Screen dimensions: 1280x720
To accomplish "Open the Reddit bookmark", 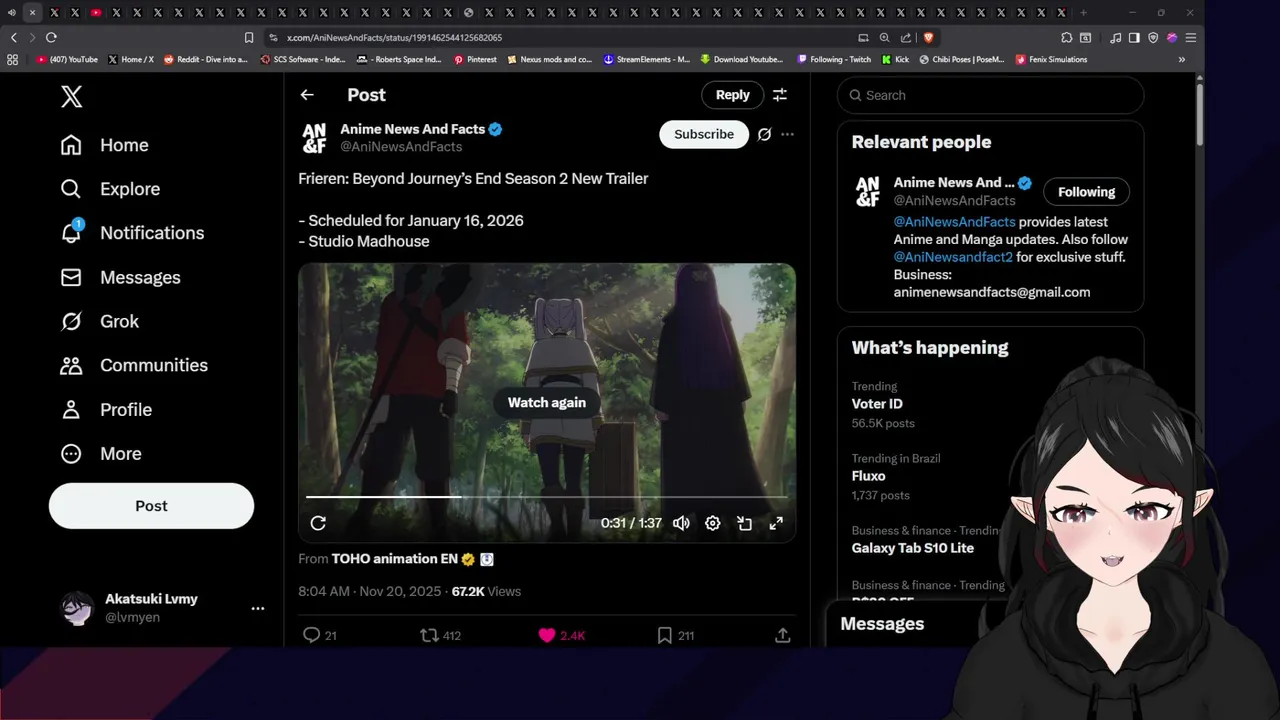I will (205, 59).
